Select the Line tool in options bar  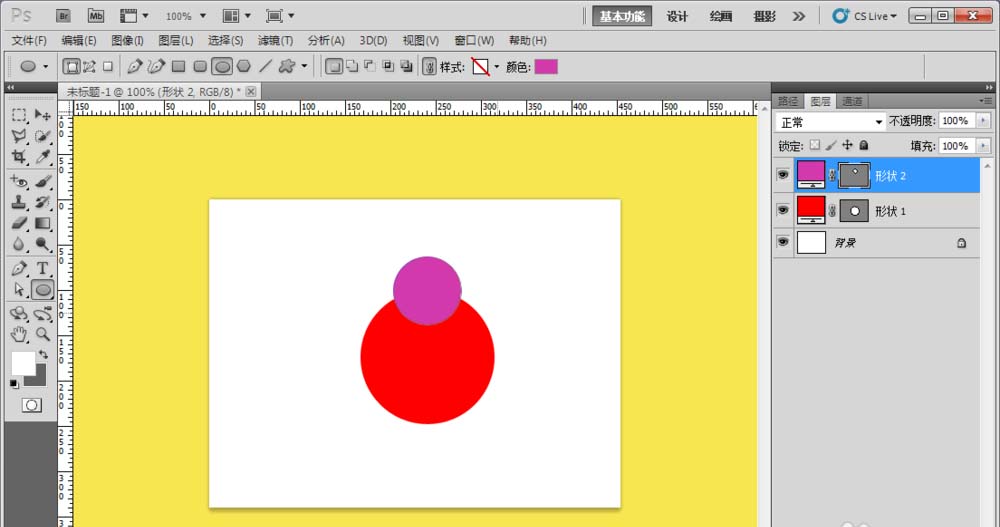click(x=265, y=67)
